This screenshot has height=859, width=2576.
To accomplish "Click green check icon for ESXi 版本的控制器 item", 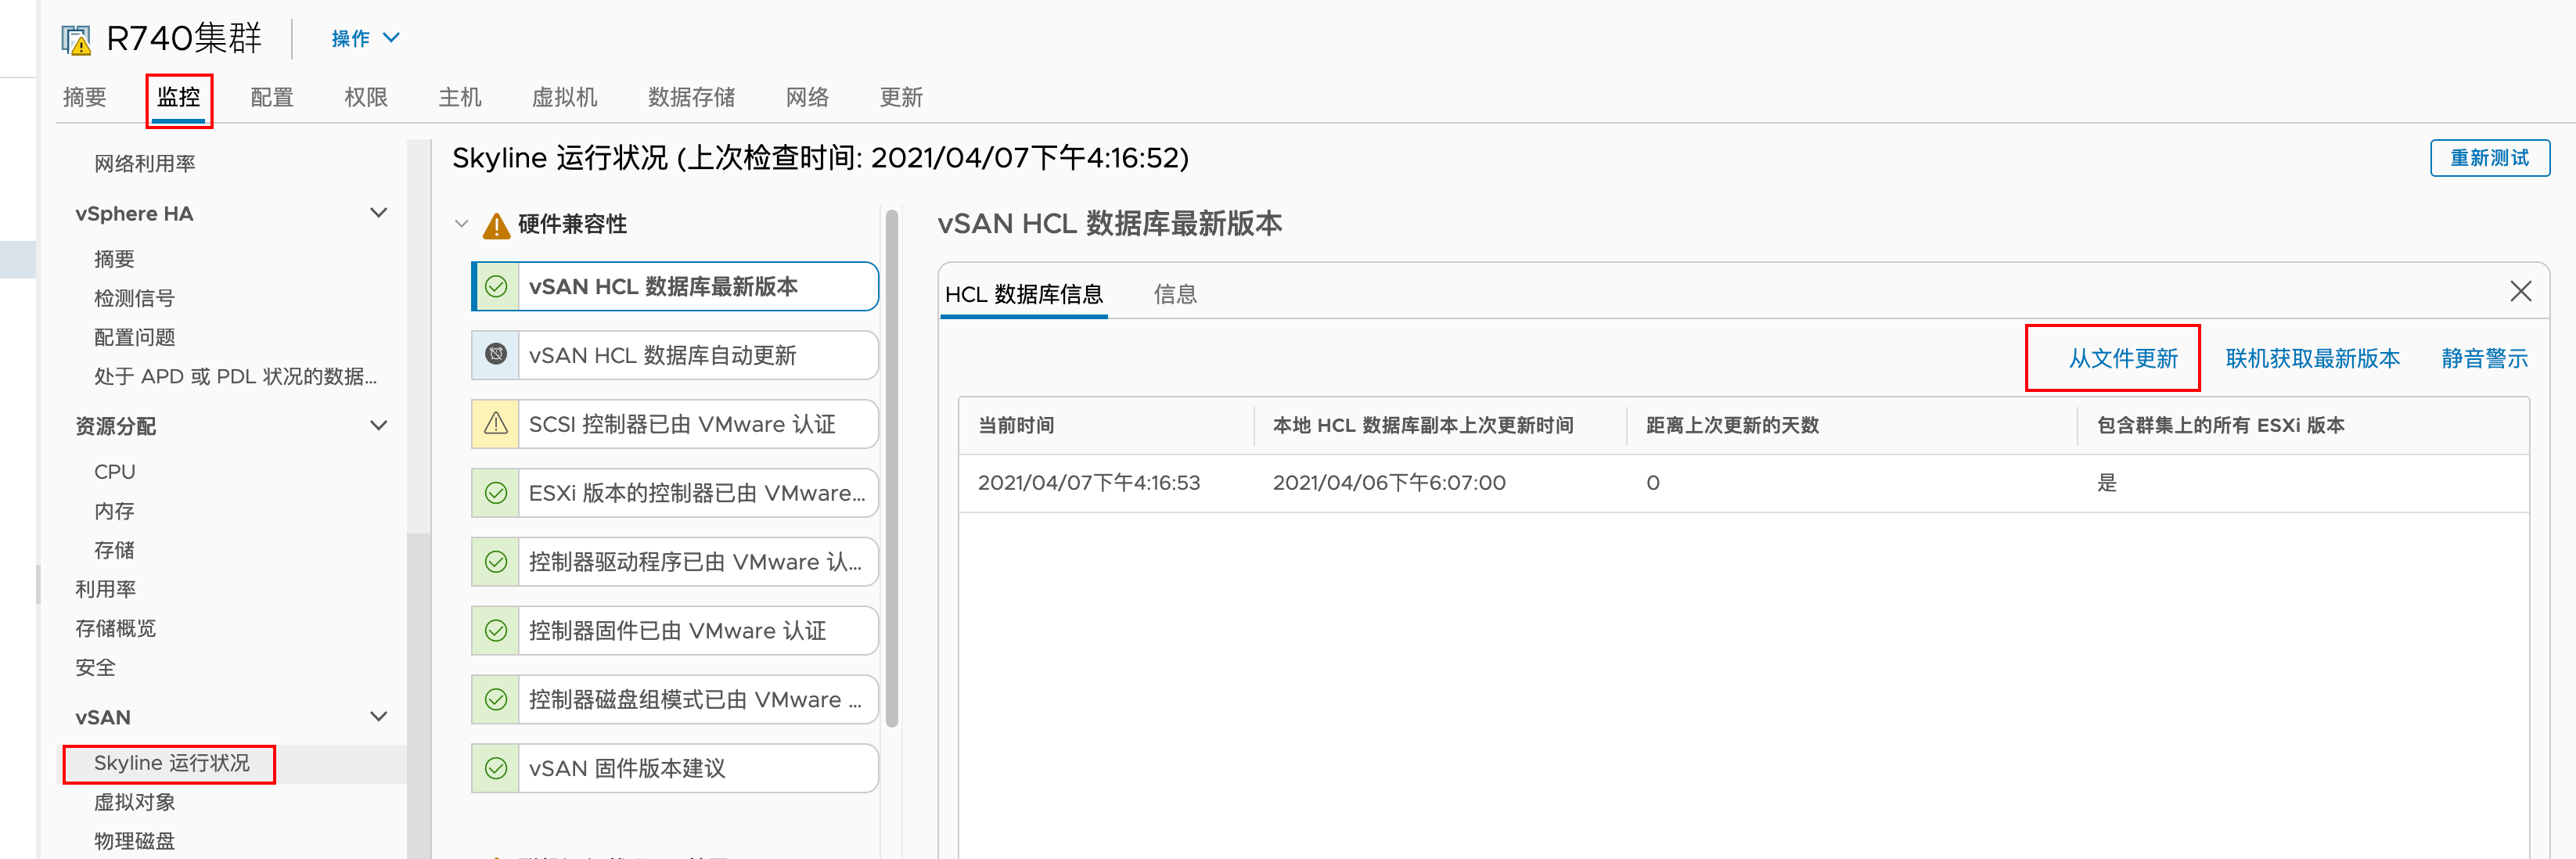I will tap(496, 493).
